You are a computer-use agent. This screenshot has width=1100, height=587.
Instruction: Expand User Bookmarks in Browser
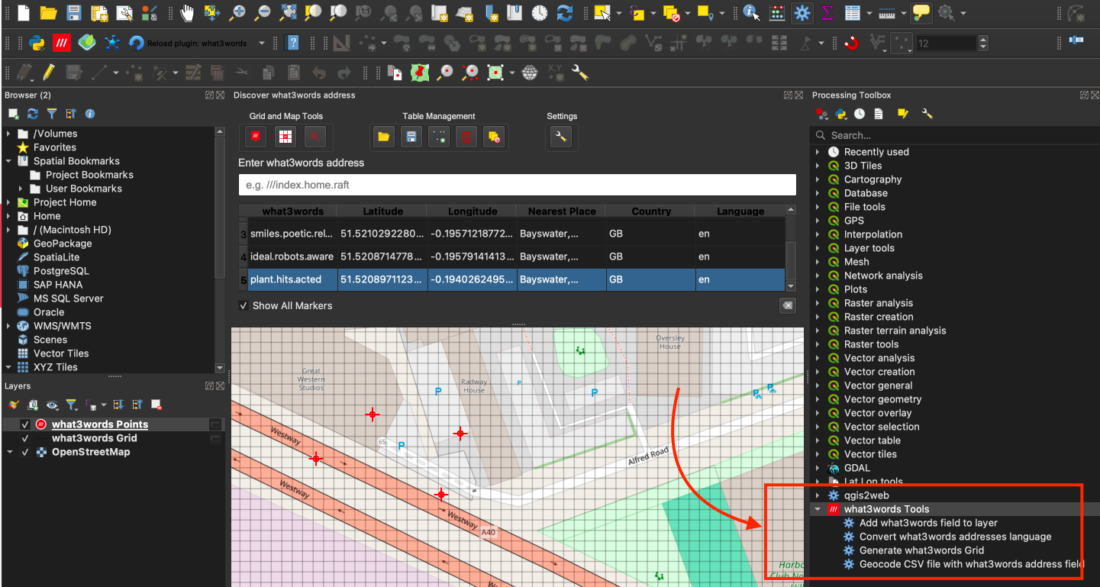tap(20, 189)
